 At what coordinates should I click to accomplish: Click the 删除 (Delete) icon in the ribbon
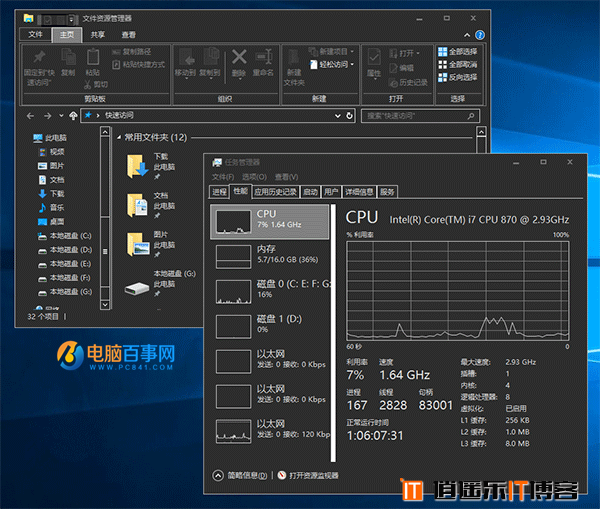point(239,62)
